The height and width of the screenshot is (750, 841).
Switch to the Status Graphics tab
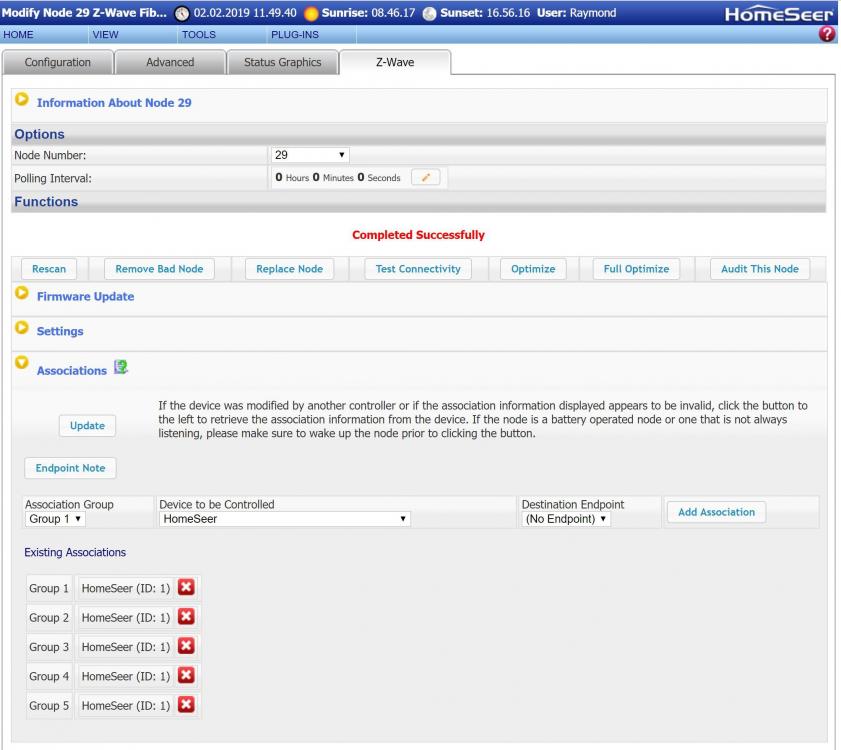[282, 62]
